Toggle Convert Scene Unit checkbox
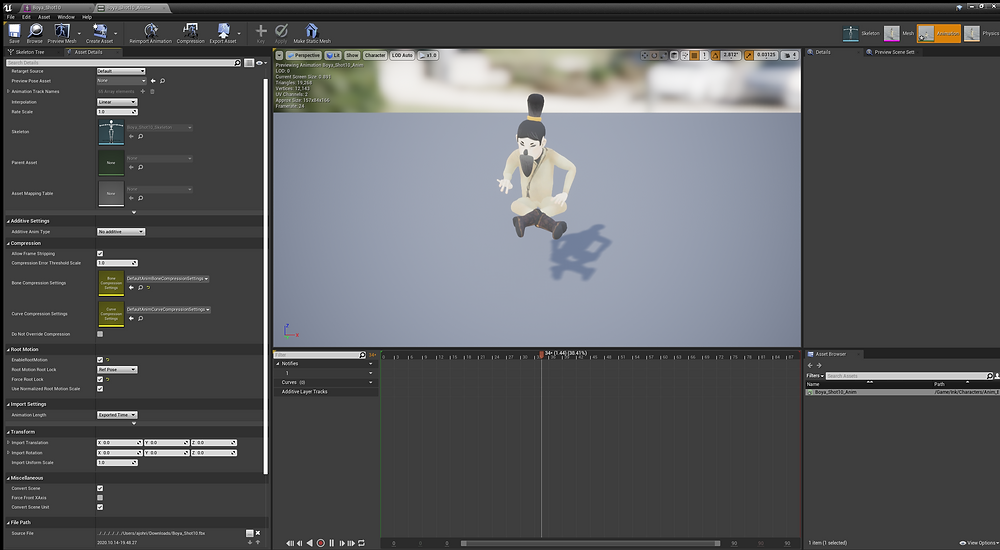This screenshot has height=550, width=1000. (x=99, y=507)
